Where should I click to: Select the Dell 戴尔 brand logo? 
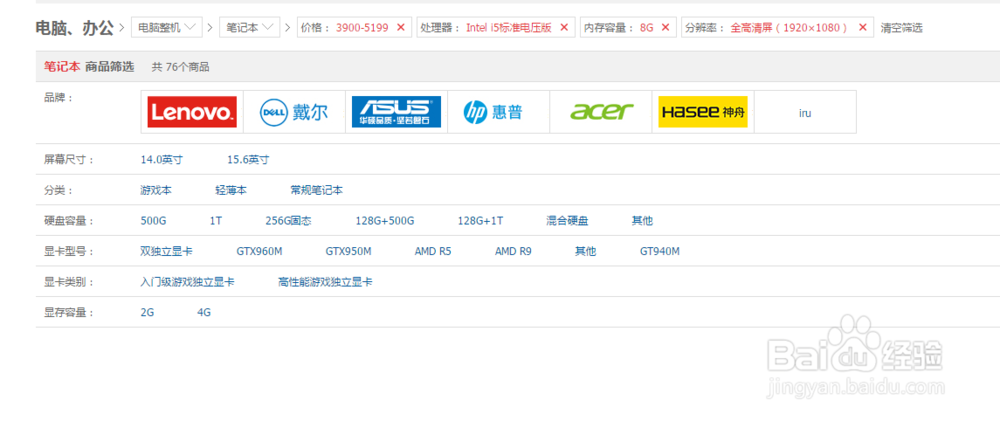pyautogui.click(x=294, y=112)
